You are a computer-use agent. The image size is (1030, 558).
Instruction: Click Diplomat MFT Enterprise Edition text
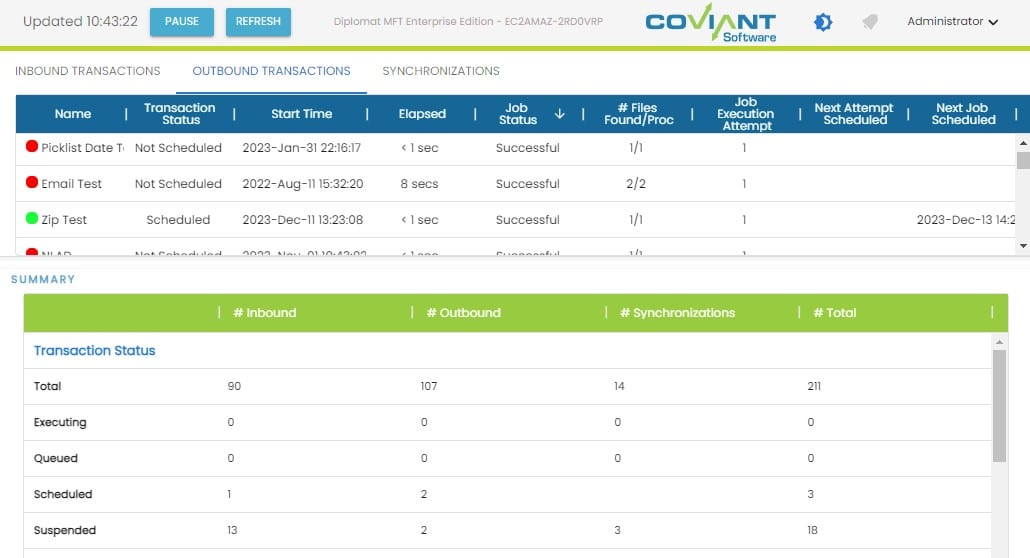pos(468,22)
